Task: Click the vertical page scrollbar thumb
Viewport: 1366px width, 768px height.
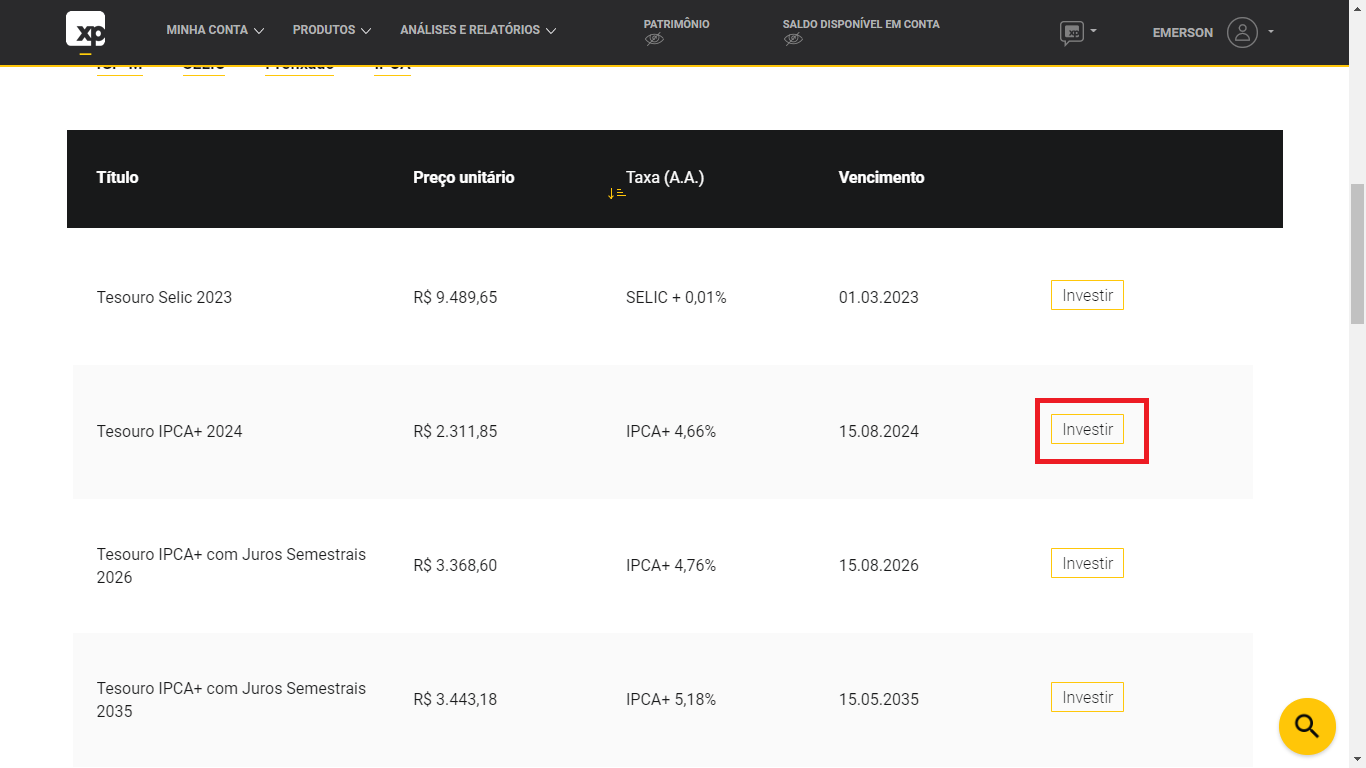Action: pyautogui.click(x=1357, y=254)
